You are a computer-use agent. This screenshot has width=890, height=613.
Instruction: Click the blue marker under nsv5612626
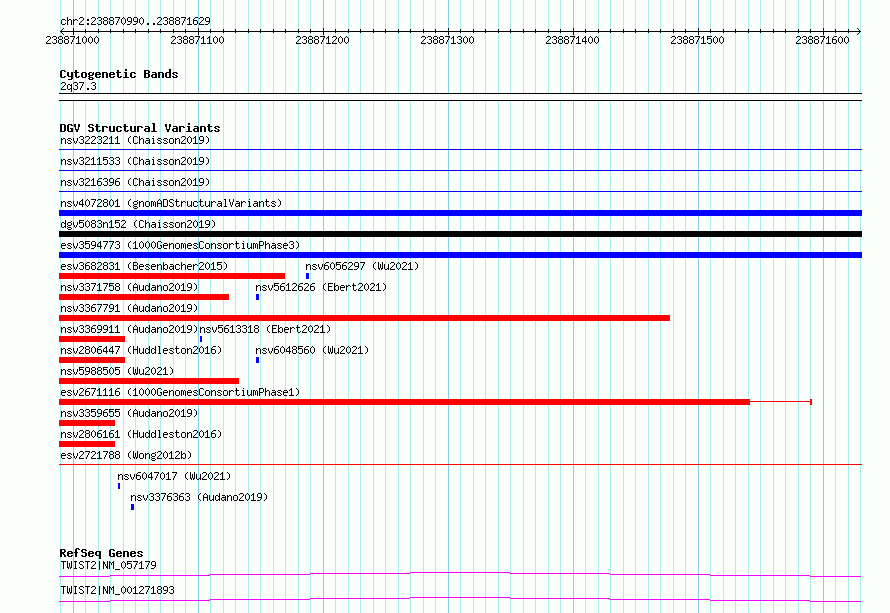[258, 297]
